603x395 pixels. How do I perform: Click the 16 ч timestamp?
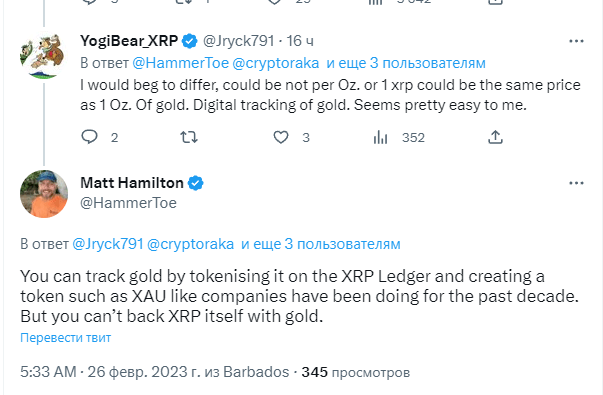[300, 40]
